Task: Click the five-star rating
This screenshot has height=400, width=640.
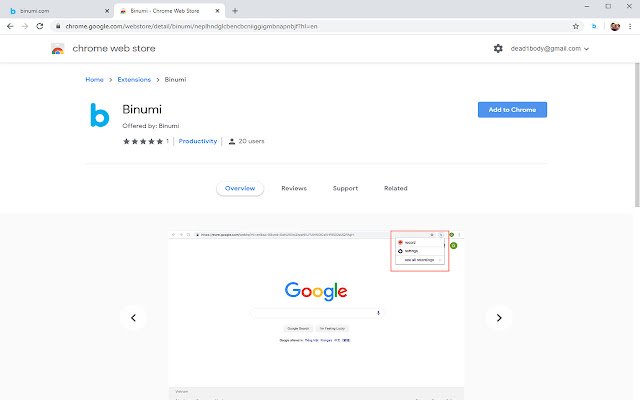Action: [x=143, y=141]
